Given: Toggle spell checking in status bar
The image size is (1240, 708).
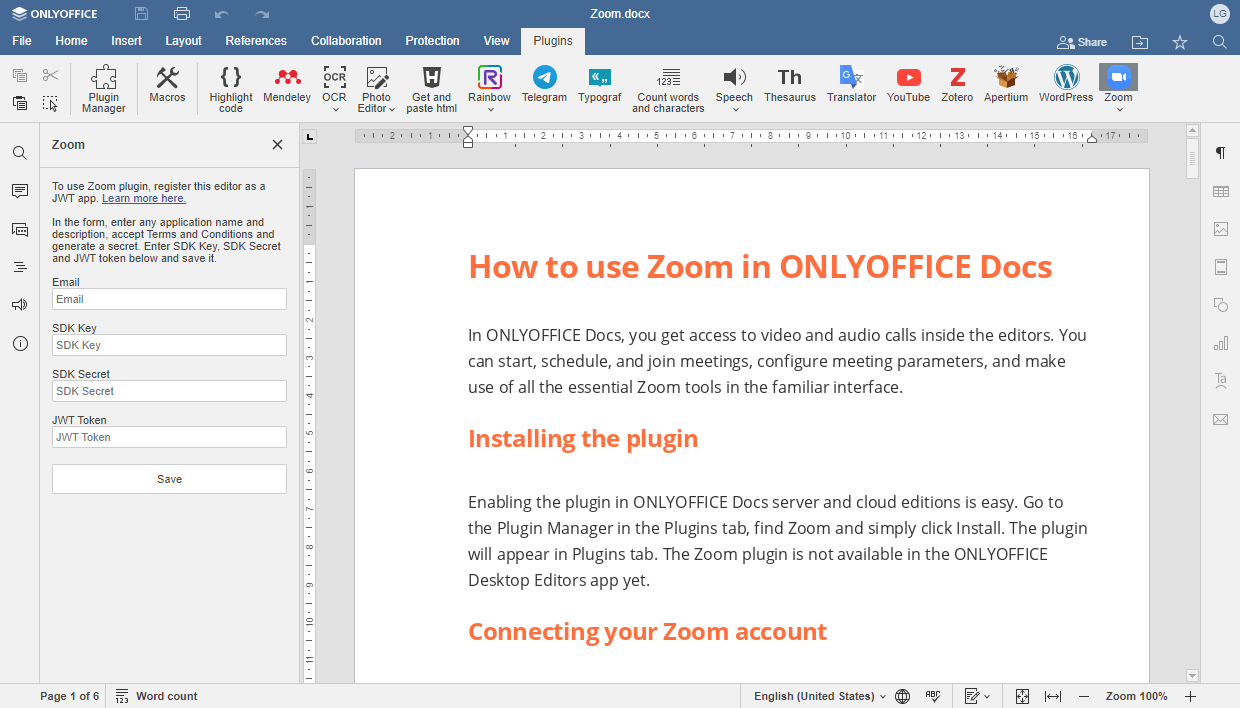Looking at the screenshot, I should [x=933, y=696].
